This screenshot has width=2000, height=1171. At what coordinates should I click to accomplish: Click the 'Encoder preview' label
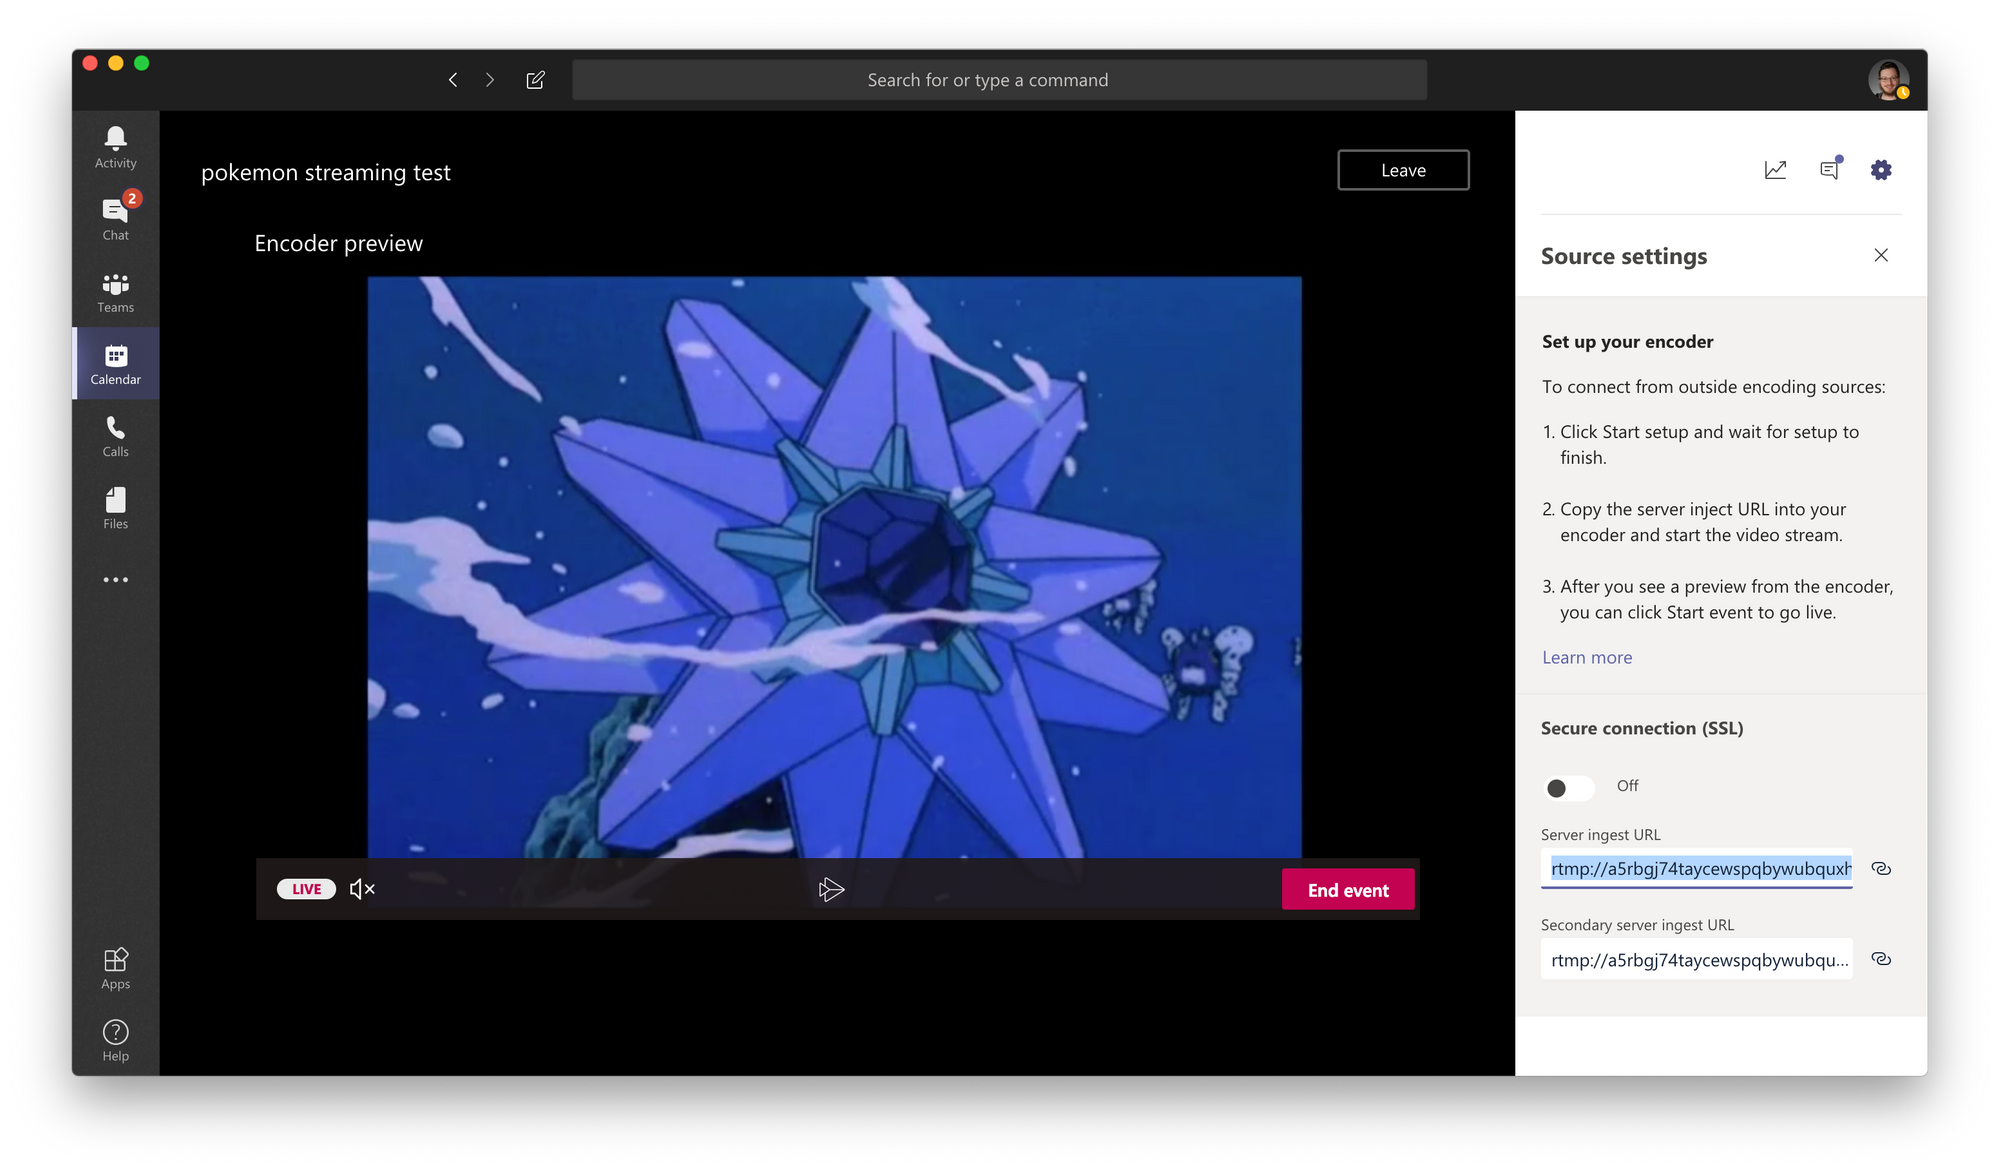coord(339,243)
